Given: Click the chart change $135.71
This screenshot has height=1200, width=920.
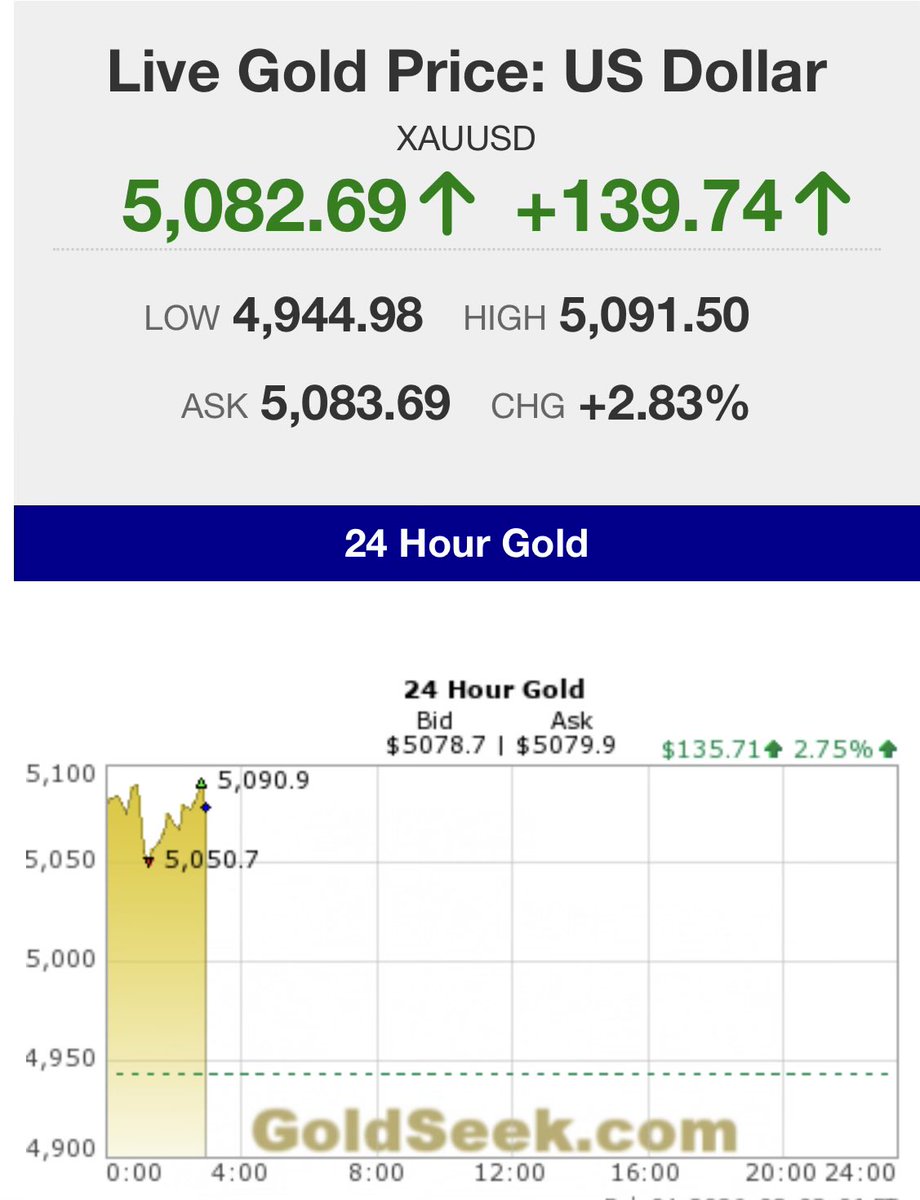Looking at the screenshot, I should point(711,749).
